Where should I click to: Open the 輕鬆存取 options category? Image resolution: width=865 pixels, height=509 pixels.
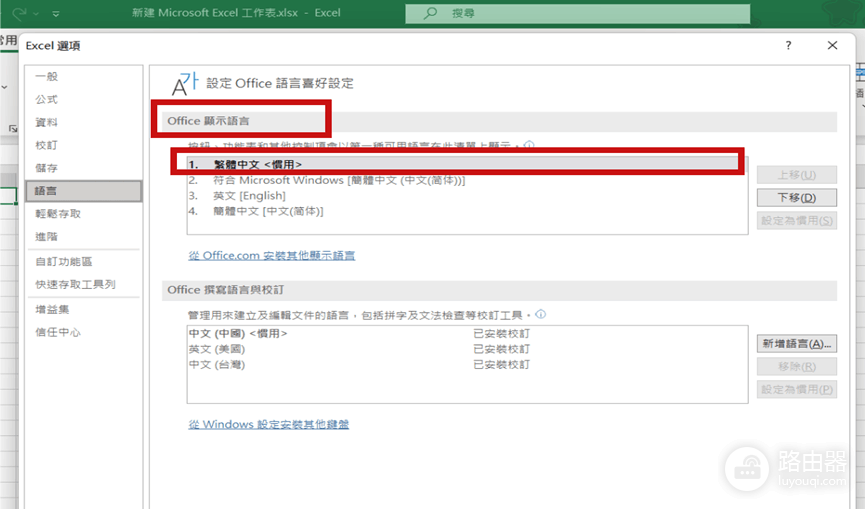pos(58,213)
